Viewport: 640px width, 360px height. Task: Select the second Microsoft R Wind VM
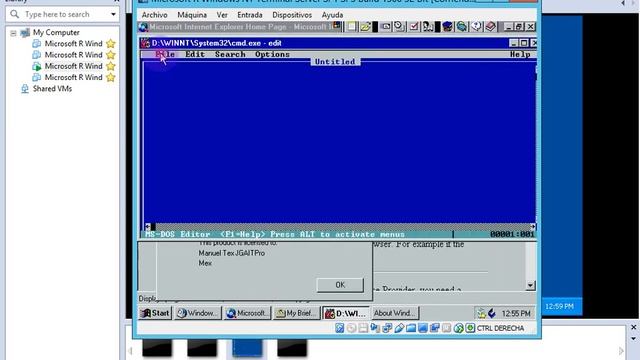tap(73, 55)
